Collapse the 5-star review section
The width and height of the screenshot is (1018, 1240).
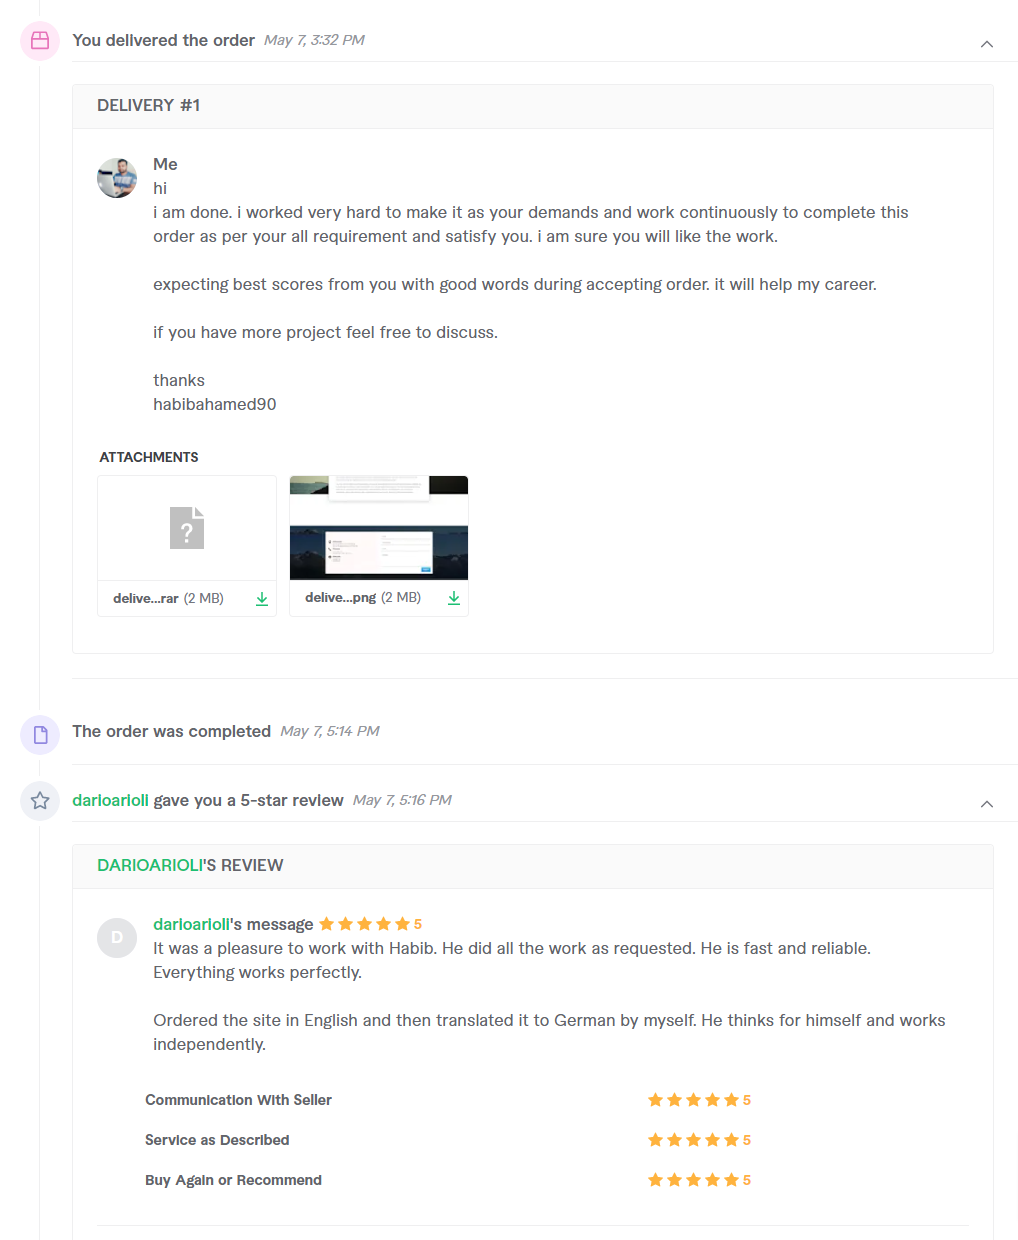coord(987,804)
